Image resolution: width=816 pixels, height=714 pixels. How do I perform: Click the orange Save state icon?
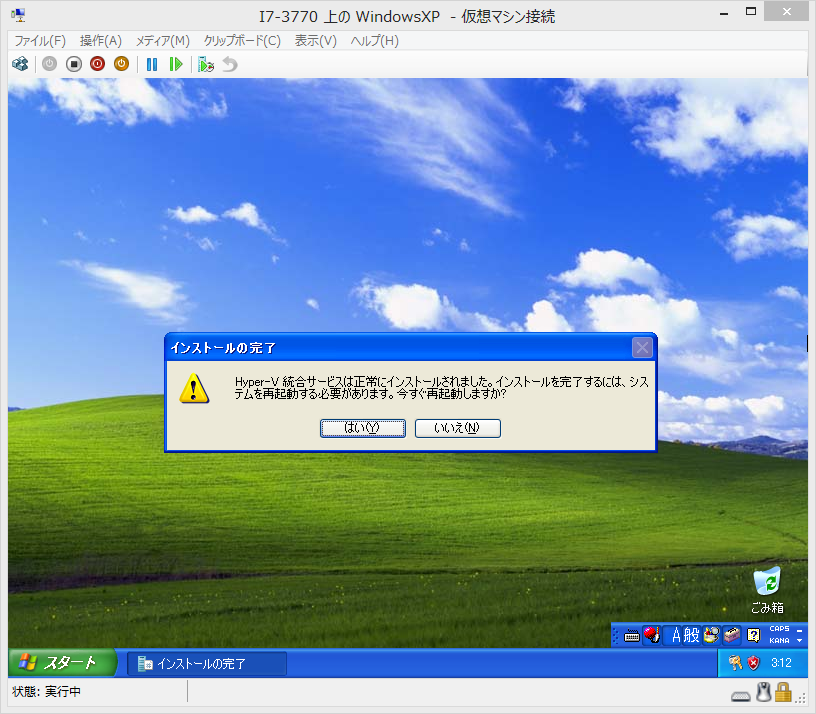(x=121, y=64)
